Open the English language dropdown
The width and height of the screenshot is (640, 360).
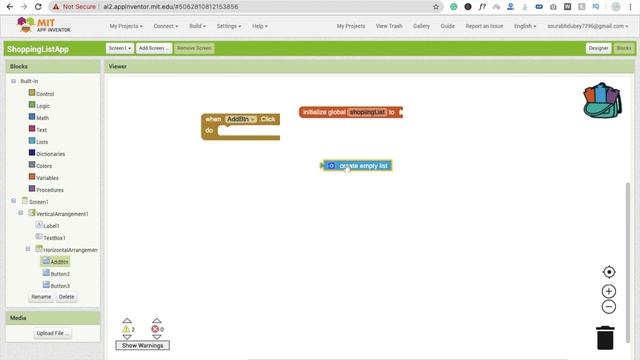coord(525,26)
